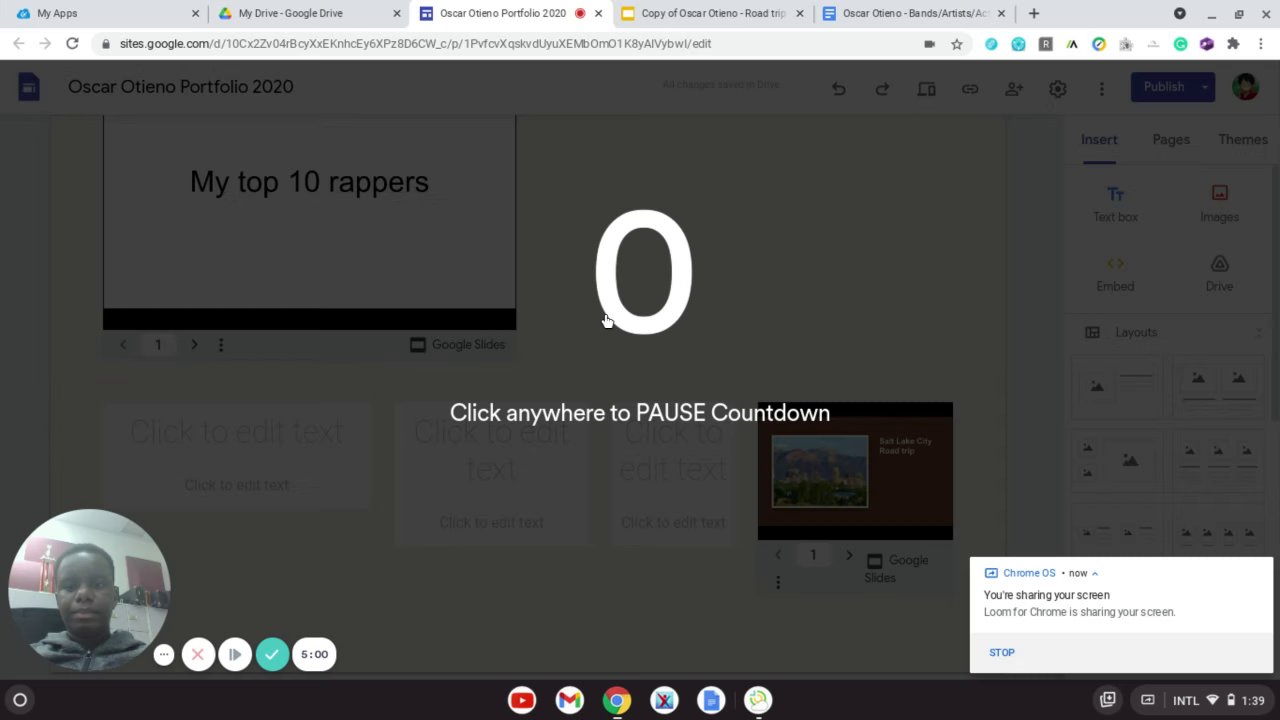Open Sites more options menu
1280x720 pixels.
[1101, 89]
